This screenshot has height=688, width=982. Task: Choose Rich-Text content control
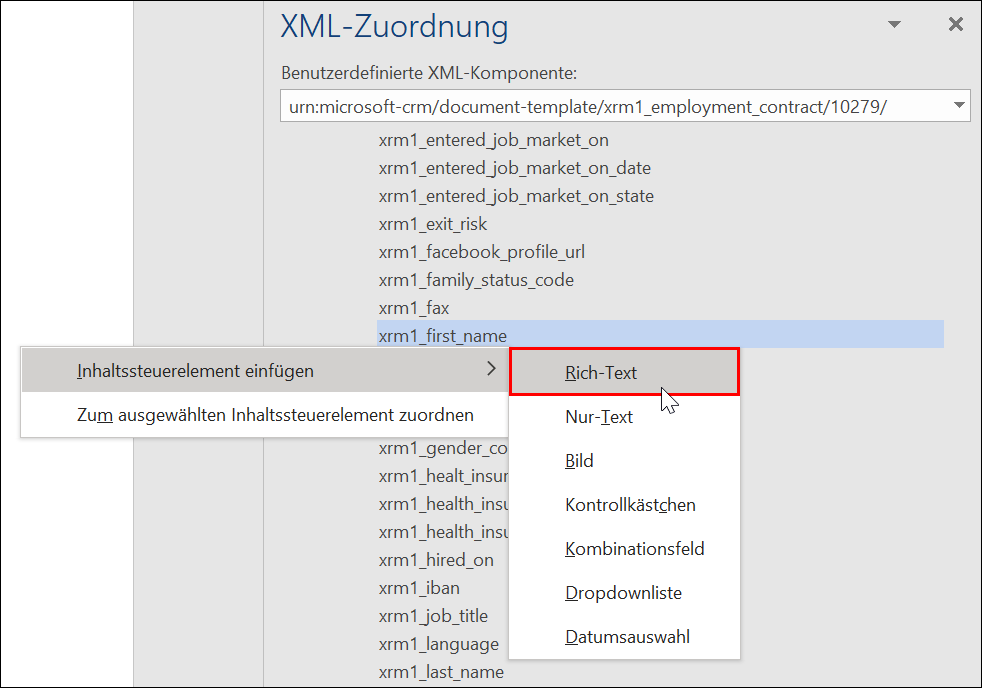point(601,373)
